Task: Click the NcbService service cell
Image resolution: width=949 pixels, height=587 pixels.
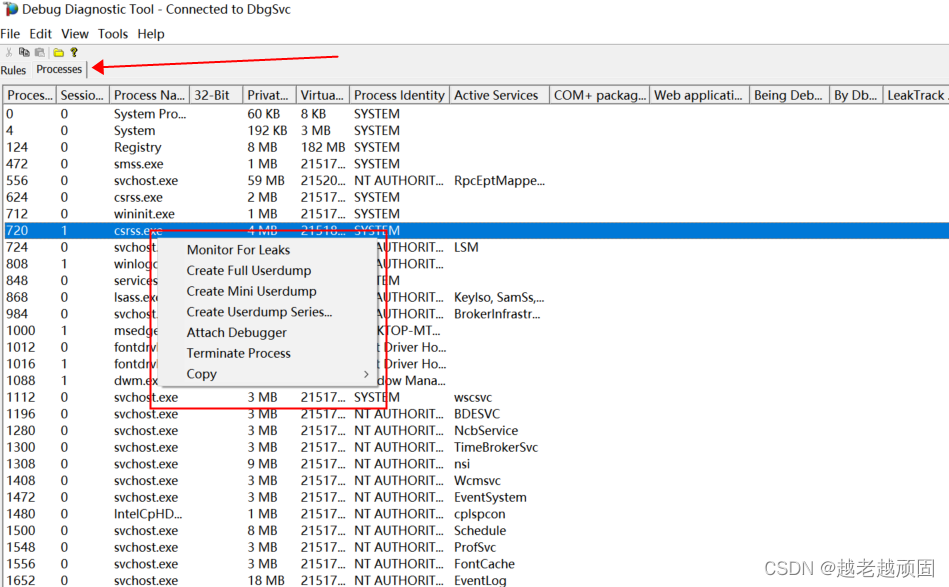Action: click(x=486, y=430)
